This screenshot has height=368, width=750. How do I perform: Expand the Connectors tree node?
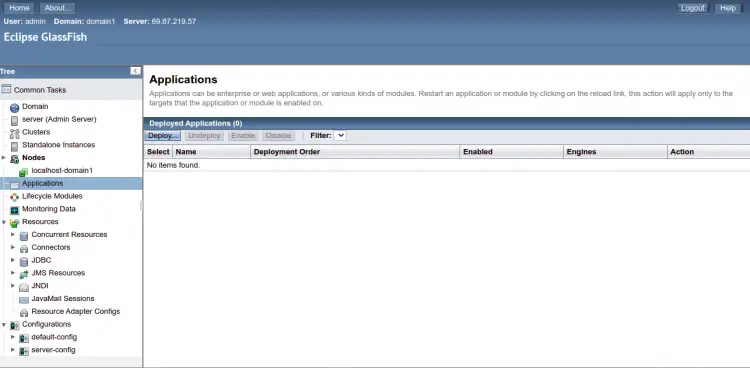pyautogui.click(x=13, y=247)
